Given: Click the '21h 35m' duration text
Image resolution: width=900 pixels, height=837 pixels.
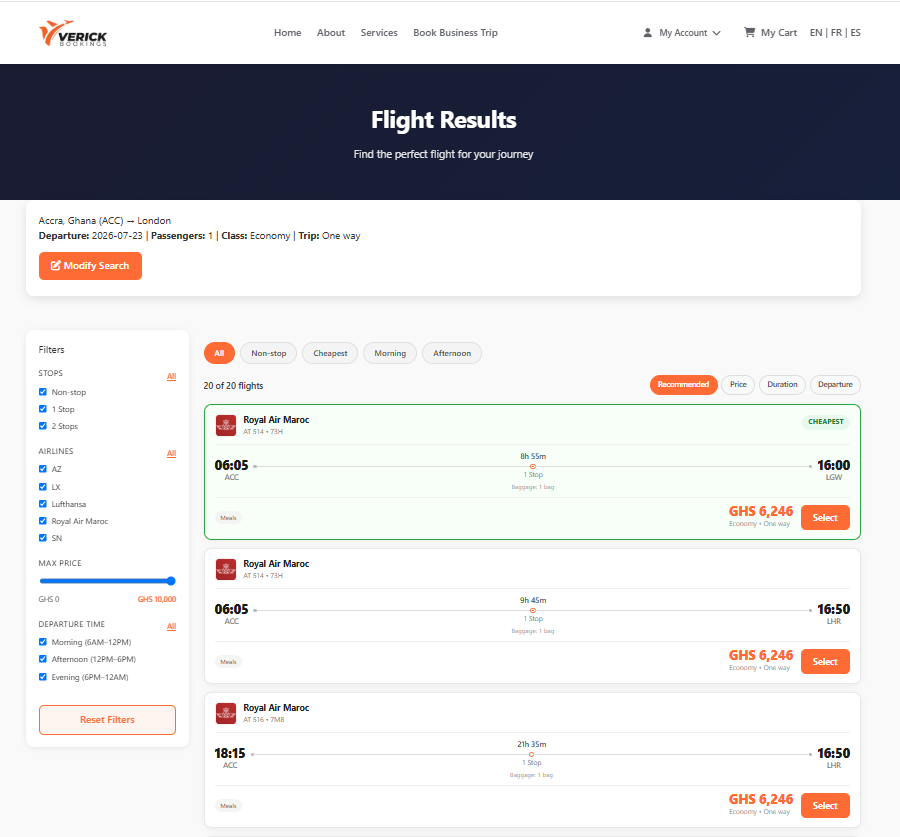Looking at the screenshot, I should [532, 745].
